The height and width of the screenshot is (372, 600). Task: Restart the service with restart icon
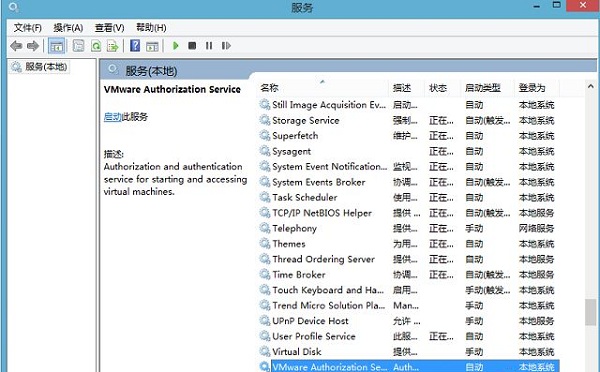226,46
